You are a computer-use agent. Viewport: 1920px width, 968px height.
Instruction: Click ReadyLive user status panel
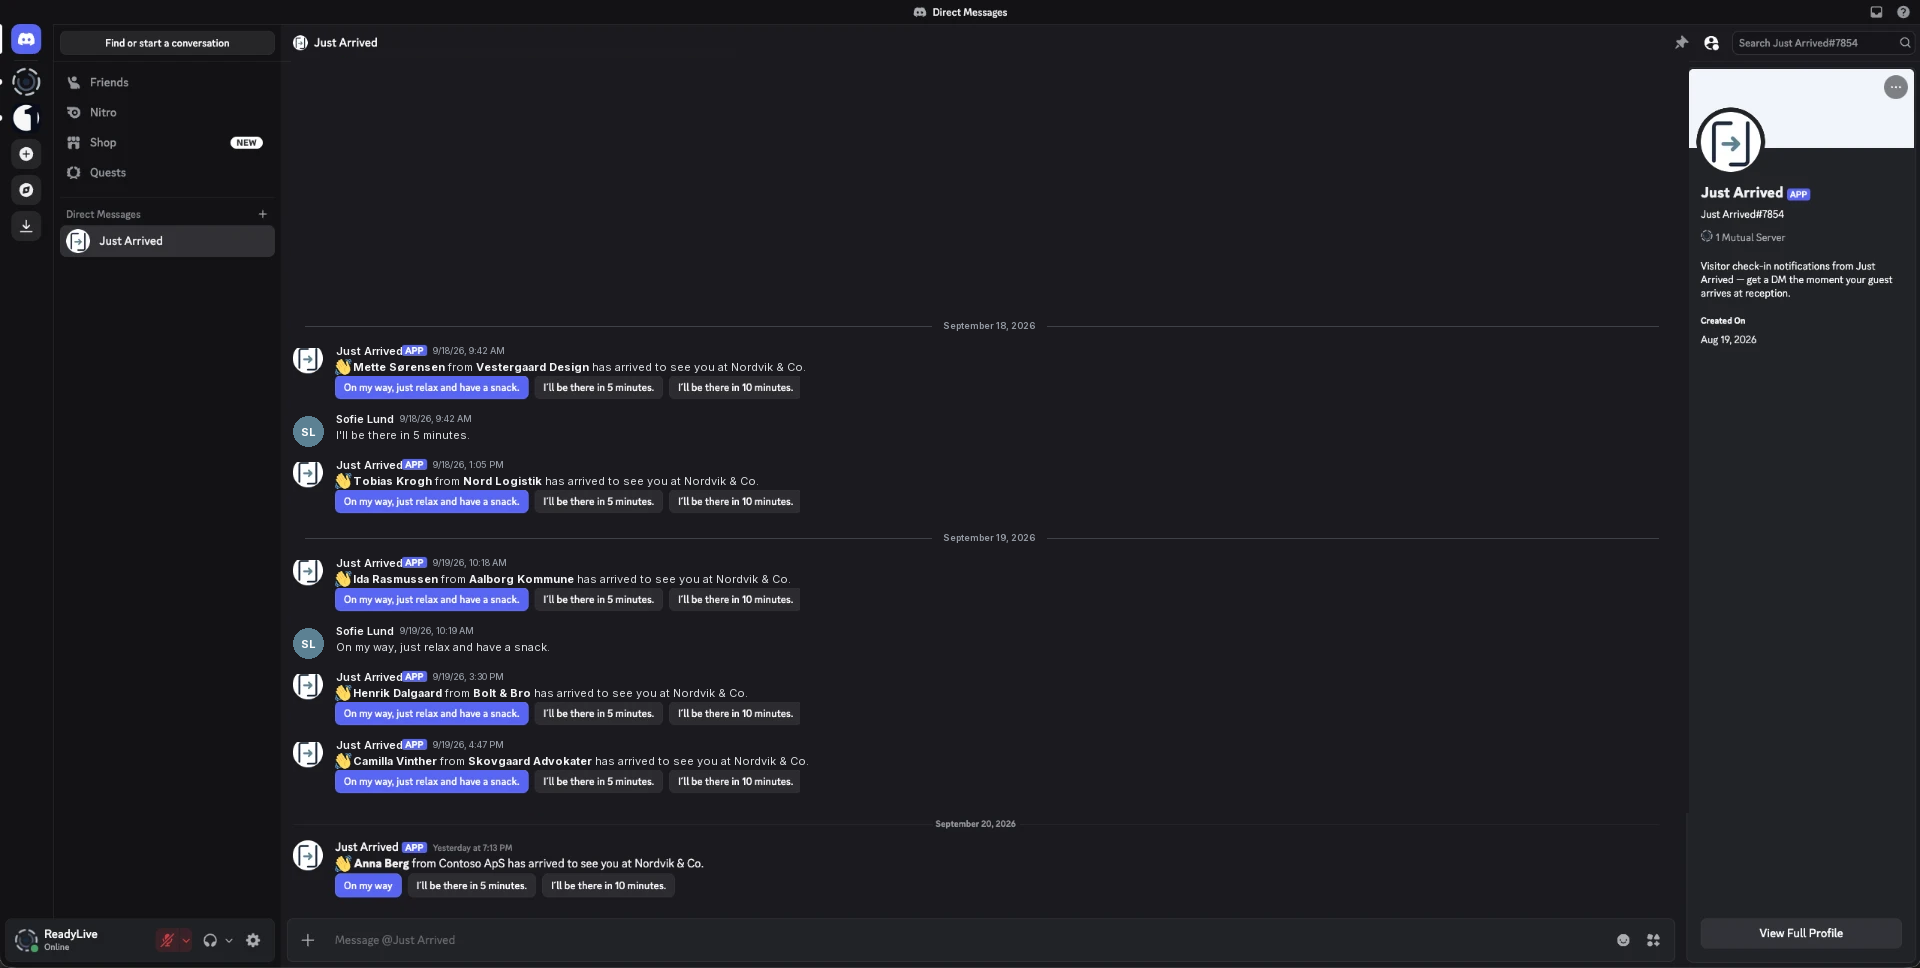pyautogui.click(x=78, y=940)
